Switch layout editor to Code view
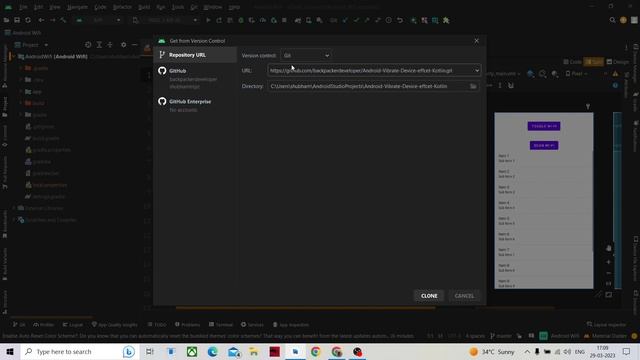Screen dimensions: 640x360 (x=572, y=62)
